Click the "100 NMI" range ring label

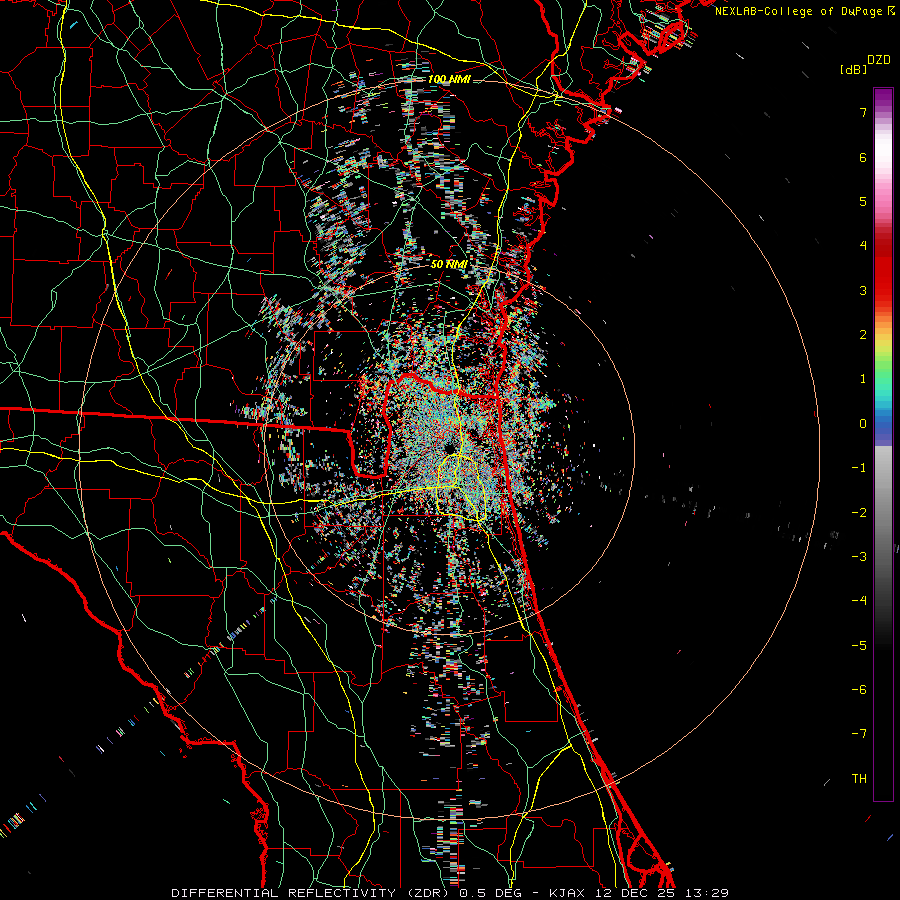coord(449,79)
